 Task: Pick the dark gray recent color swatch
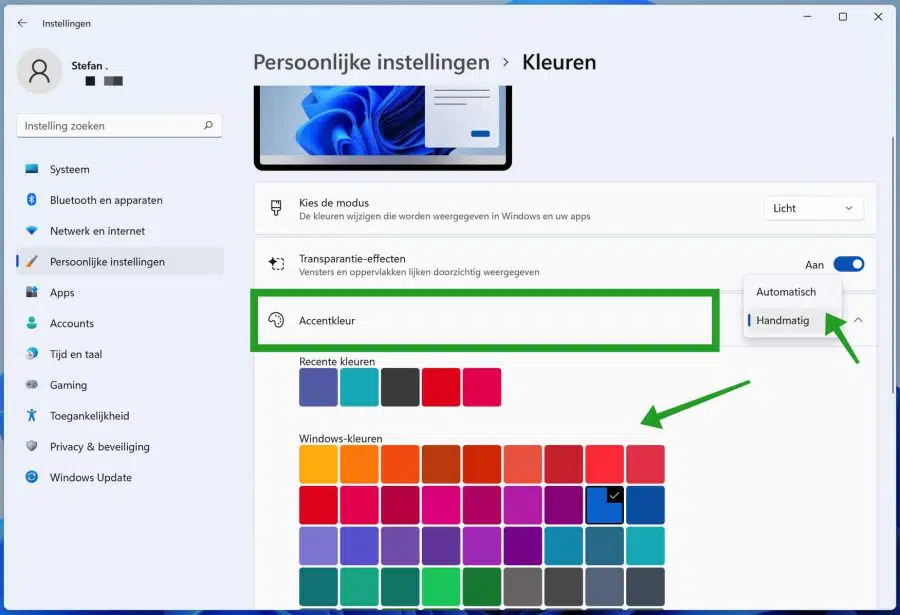(x=399, y=387)
